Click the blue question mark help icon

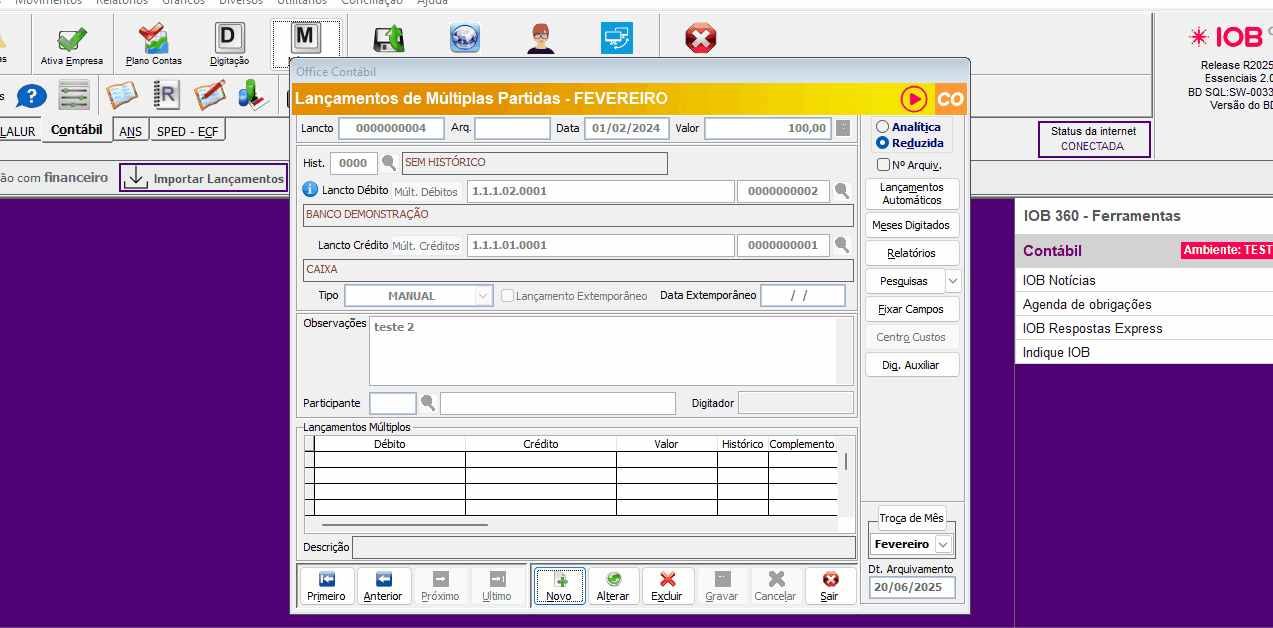[32, 96]
